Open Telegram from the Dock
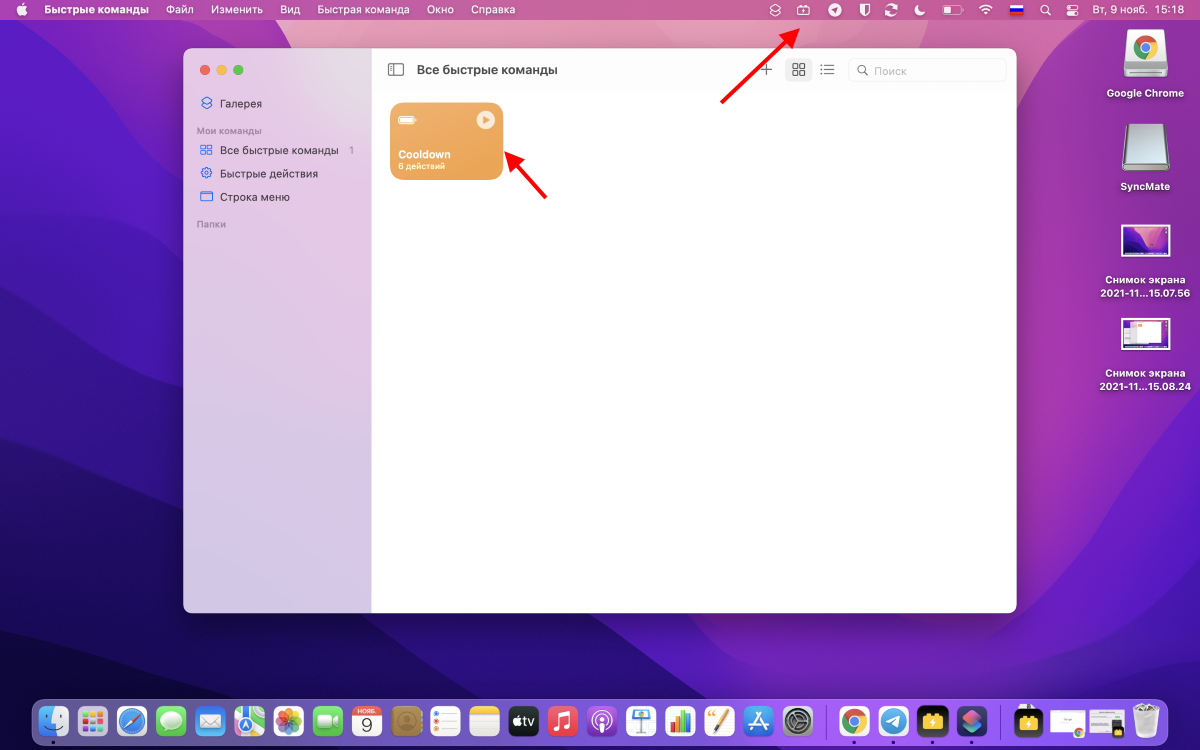The image size is (1200, 750). (x=893, y=720)
